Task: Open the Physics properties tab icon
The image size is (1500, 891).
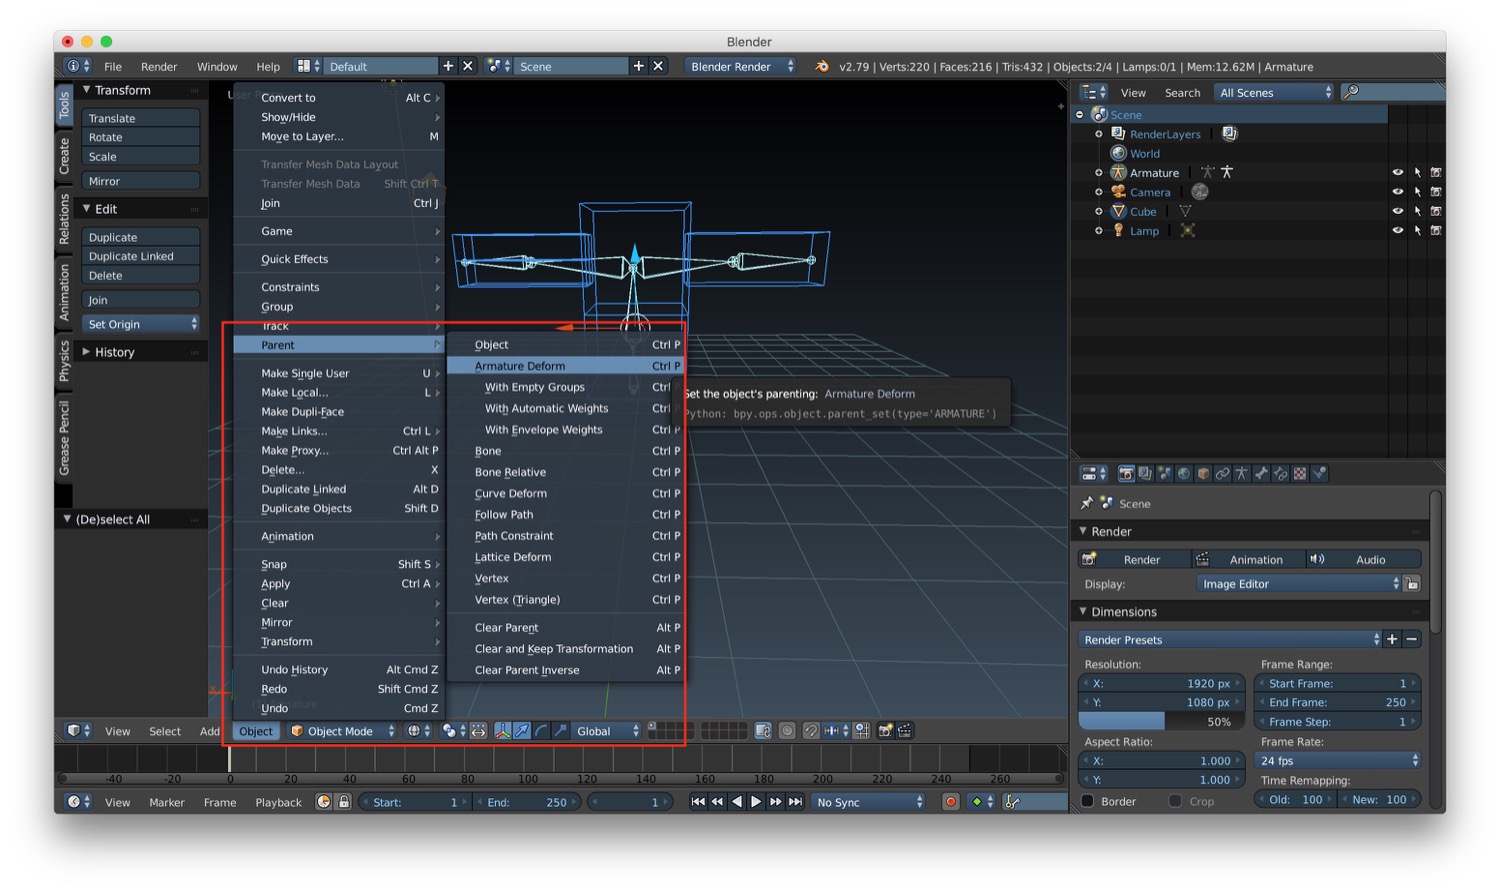Action: 1319,473
